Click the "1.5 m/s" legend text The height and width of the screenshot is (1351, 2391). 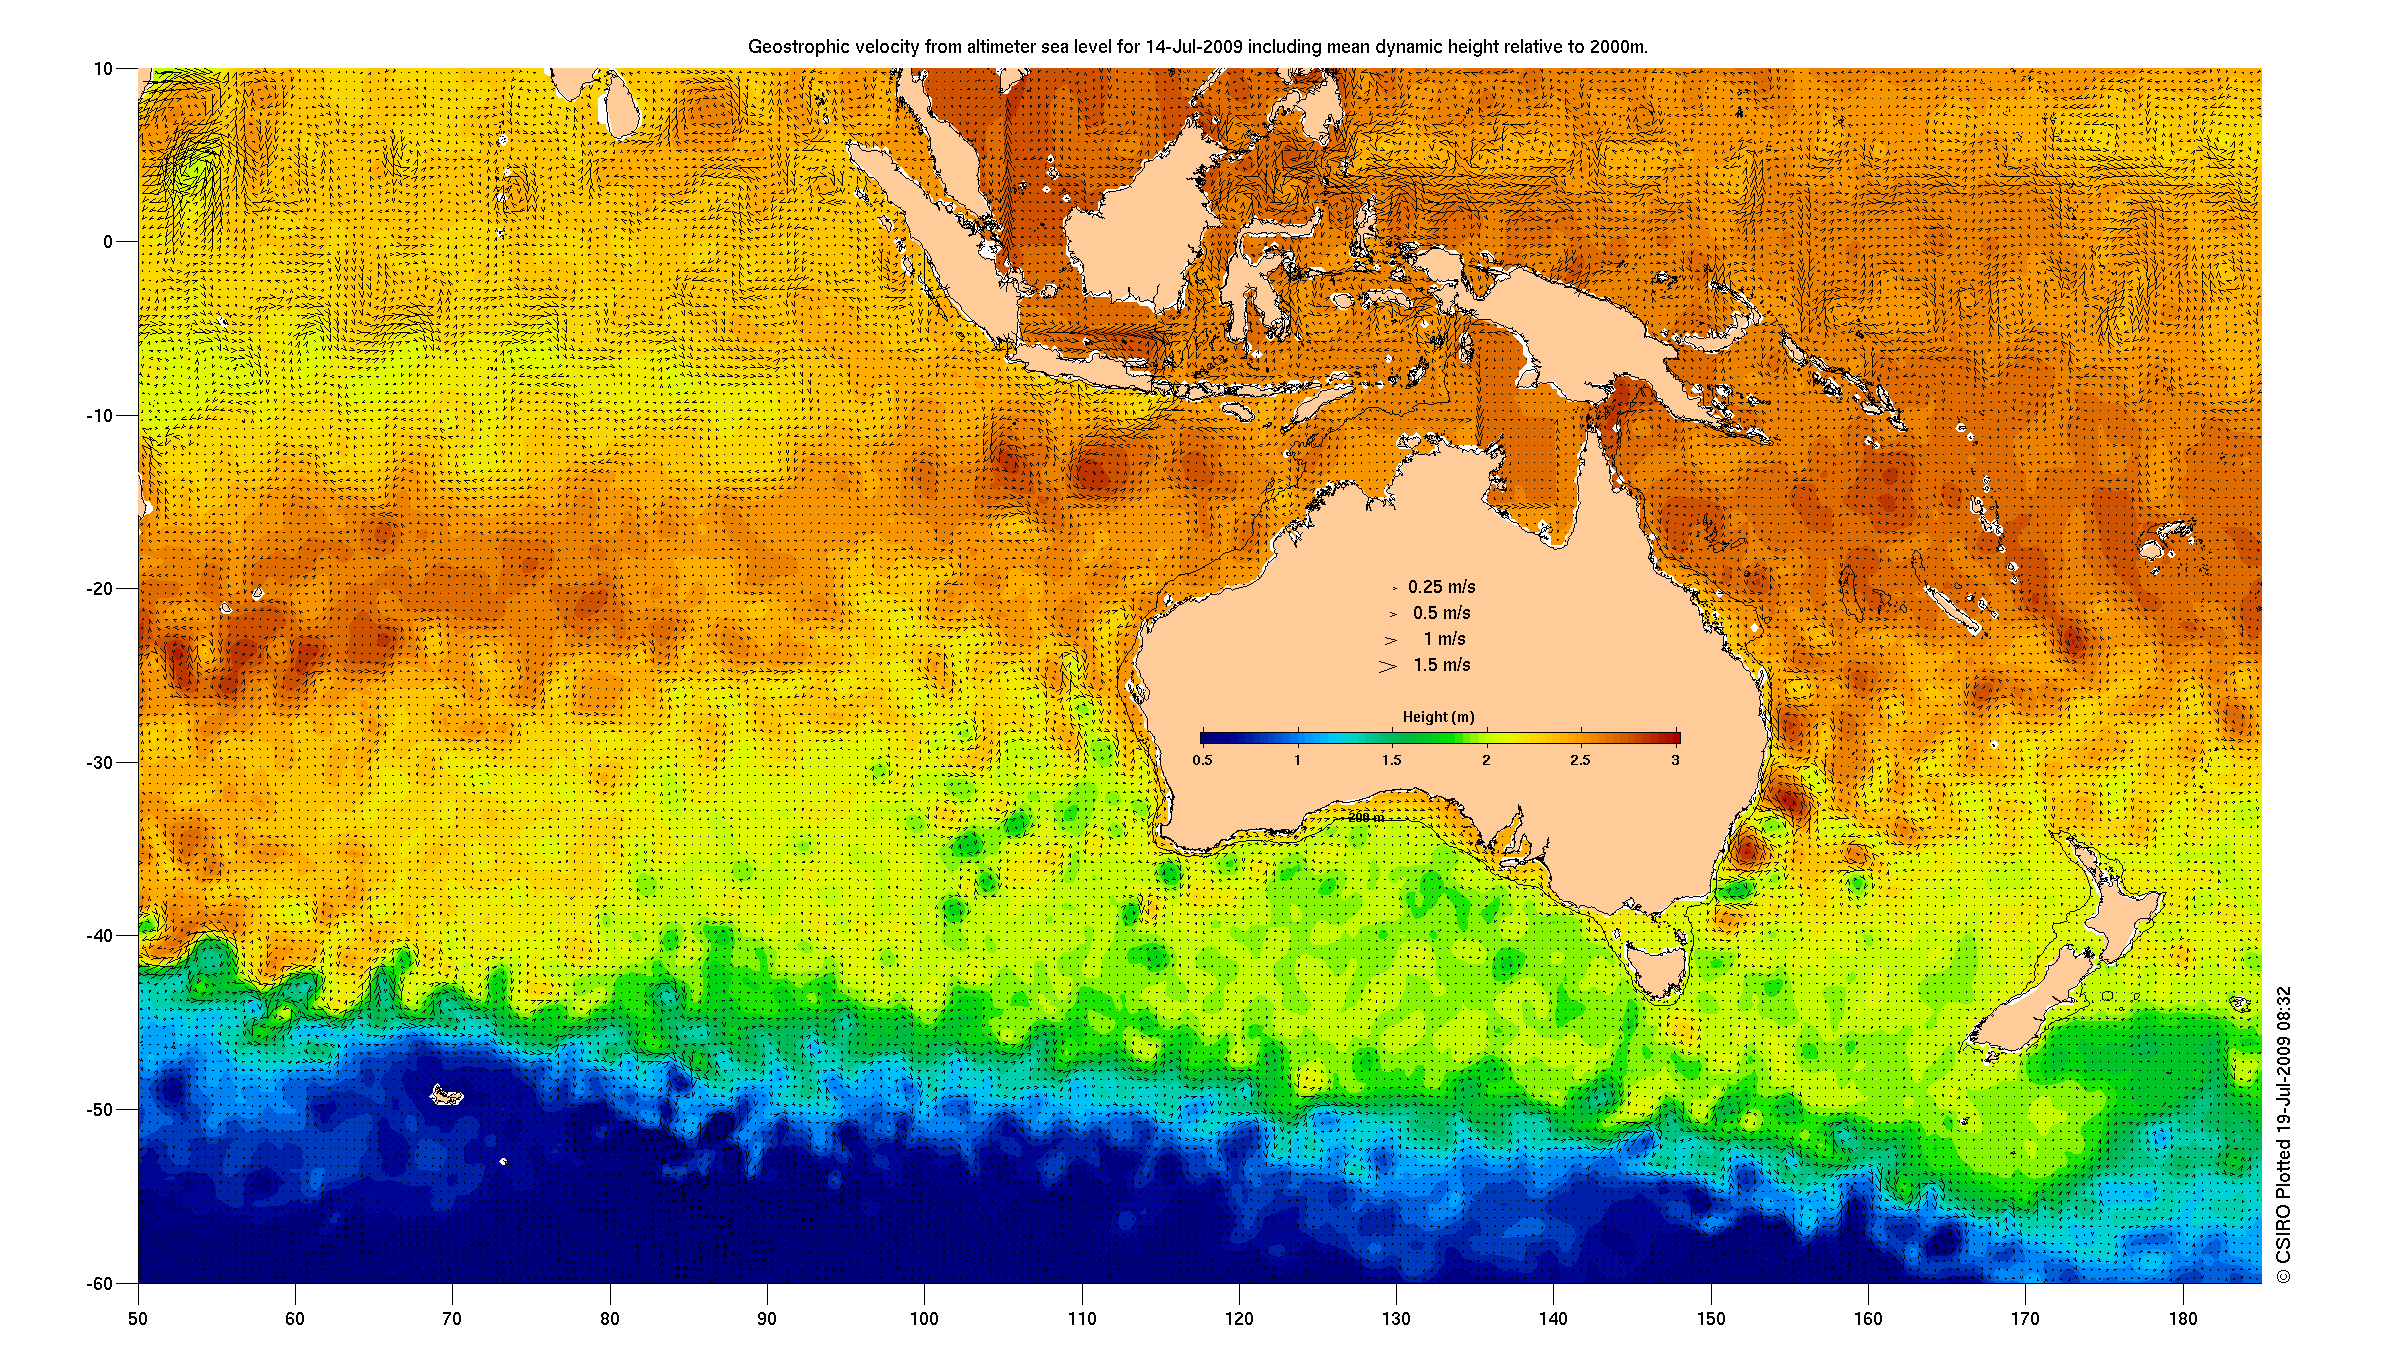point(1441,665)
